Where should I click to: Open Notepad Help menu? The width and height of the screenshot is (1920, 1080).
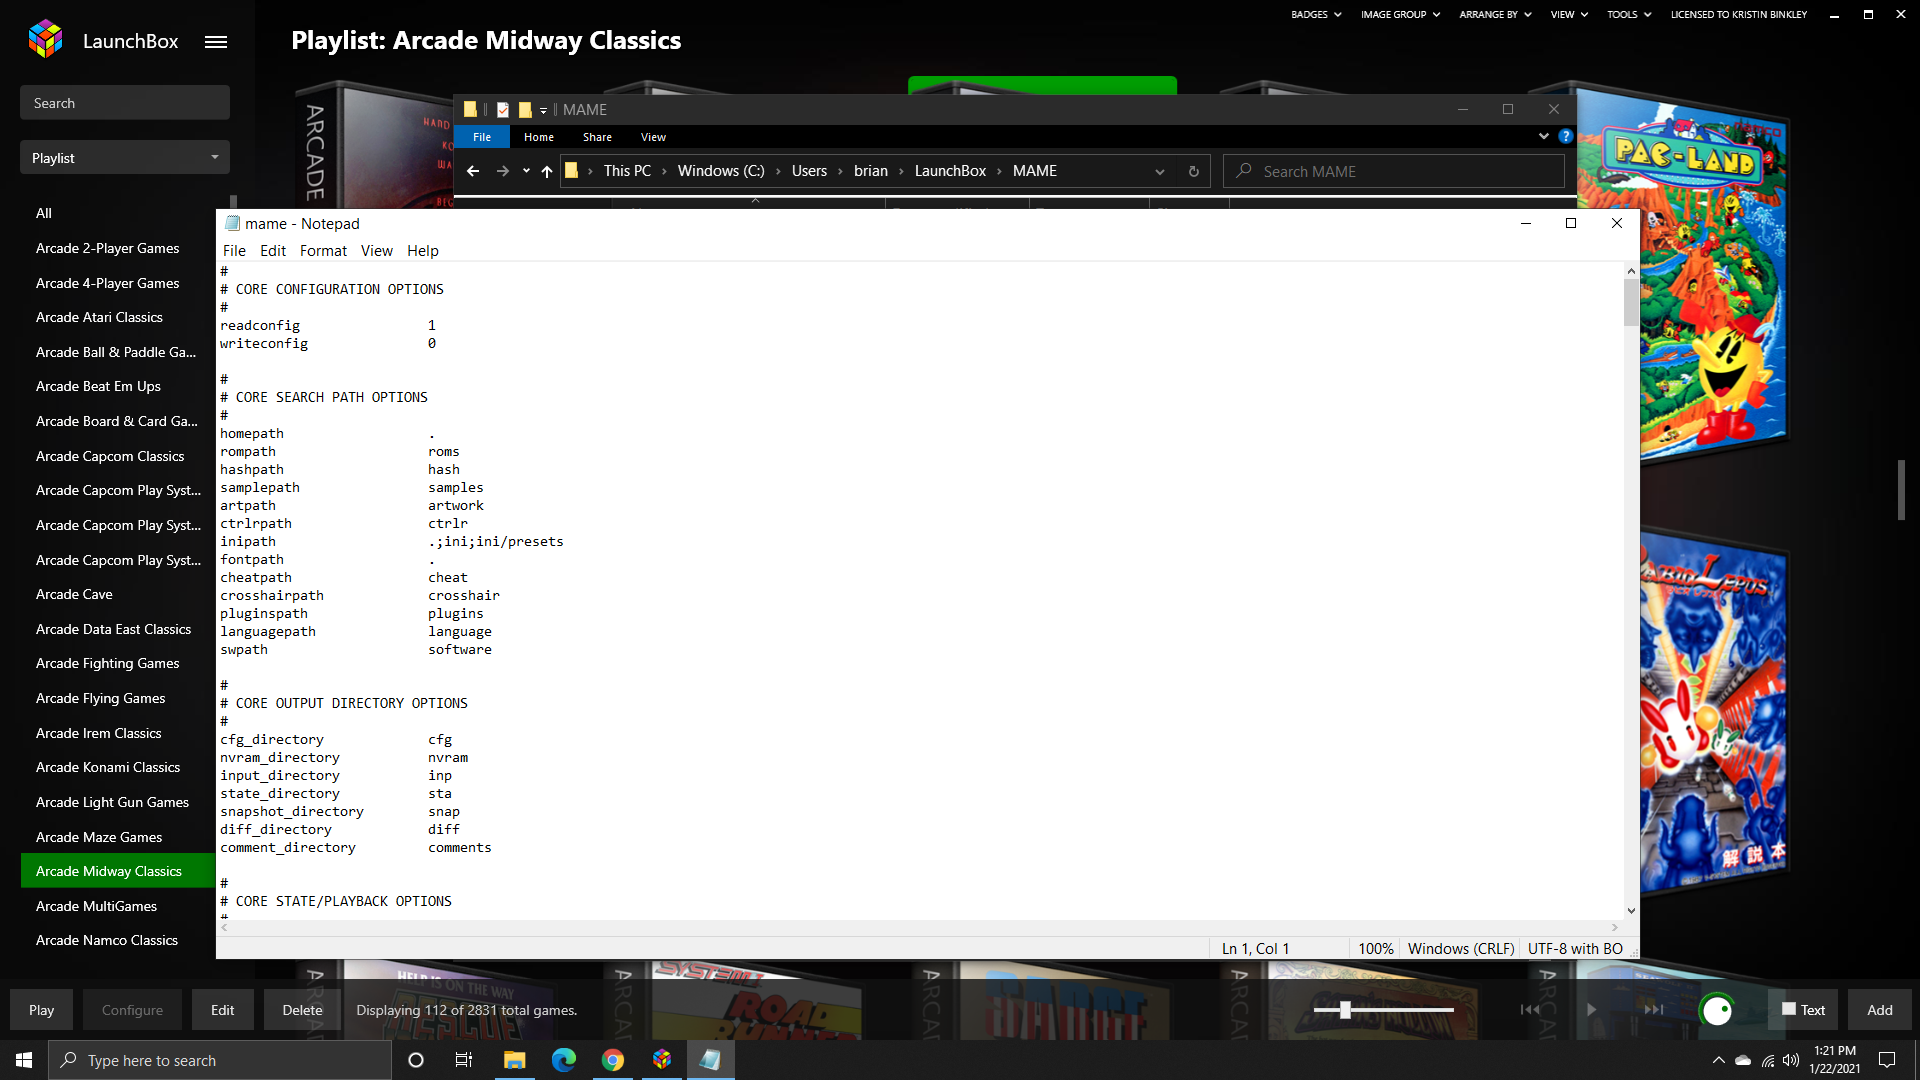[423, 251]
